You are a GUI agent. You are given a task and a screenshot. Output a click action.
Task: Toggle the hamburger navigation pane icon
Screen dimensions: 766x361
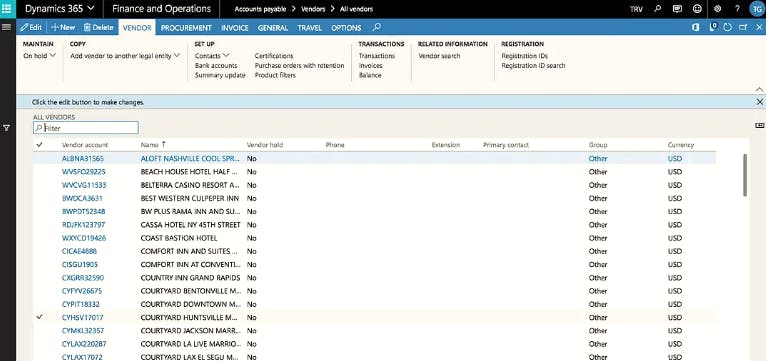7,27
